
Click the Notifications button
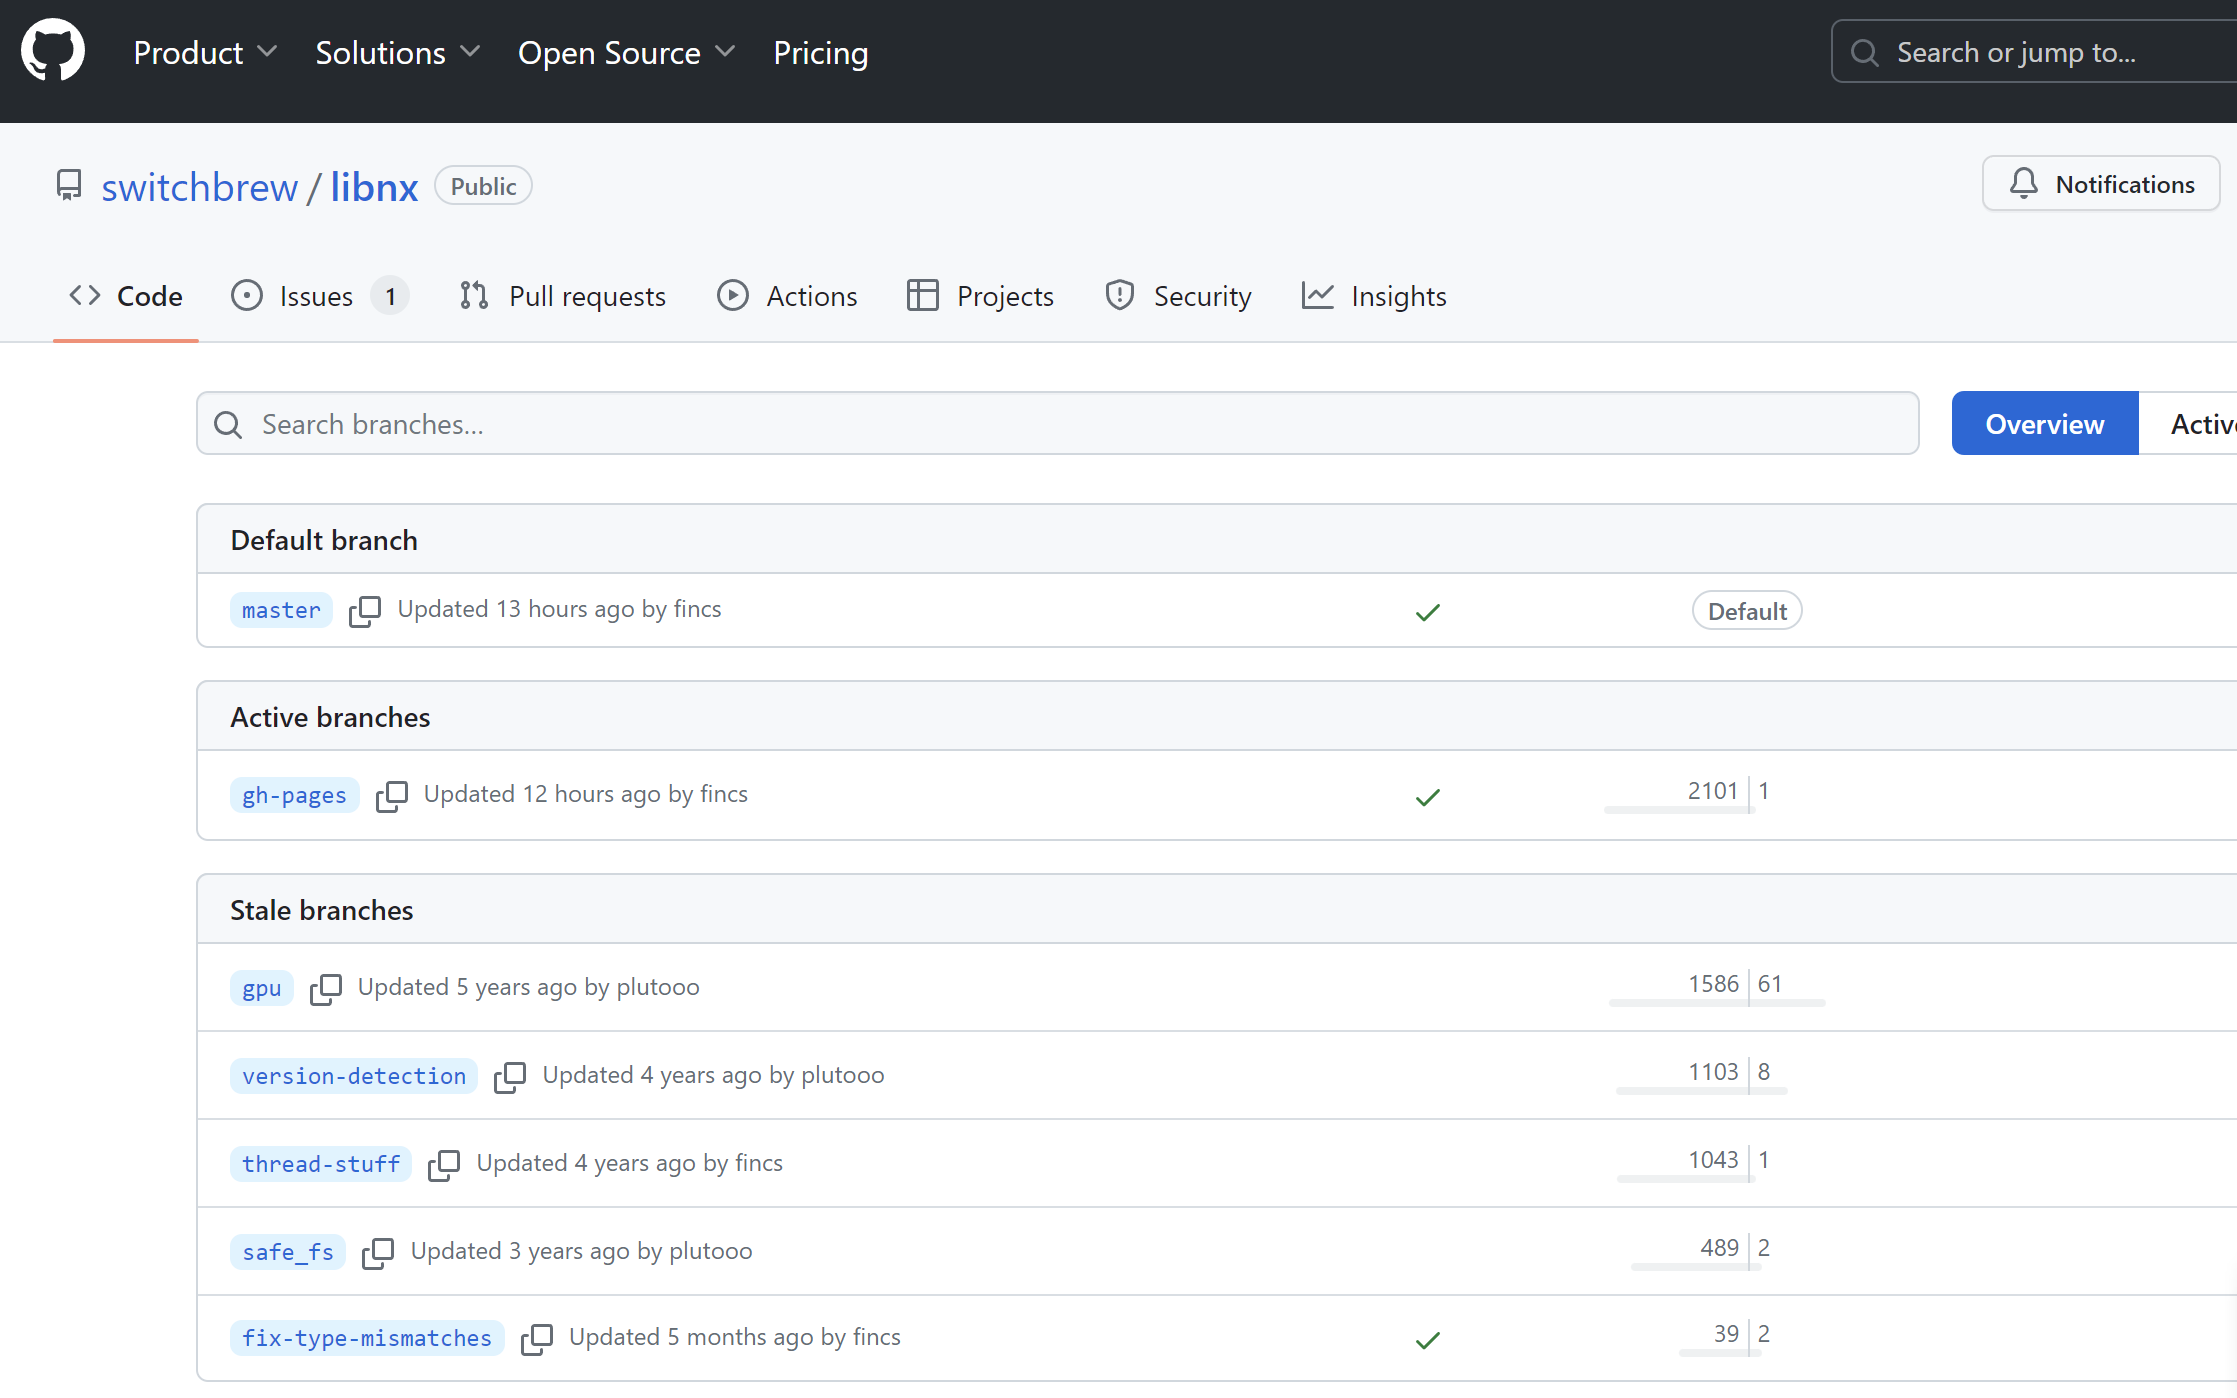(2101, 184)
